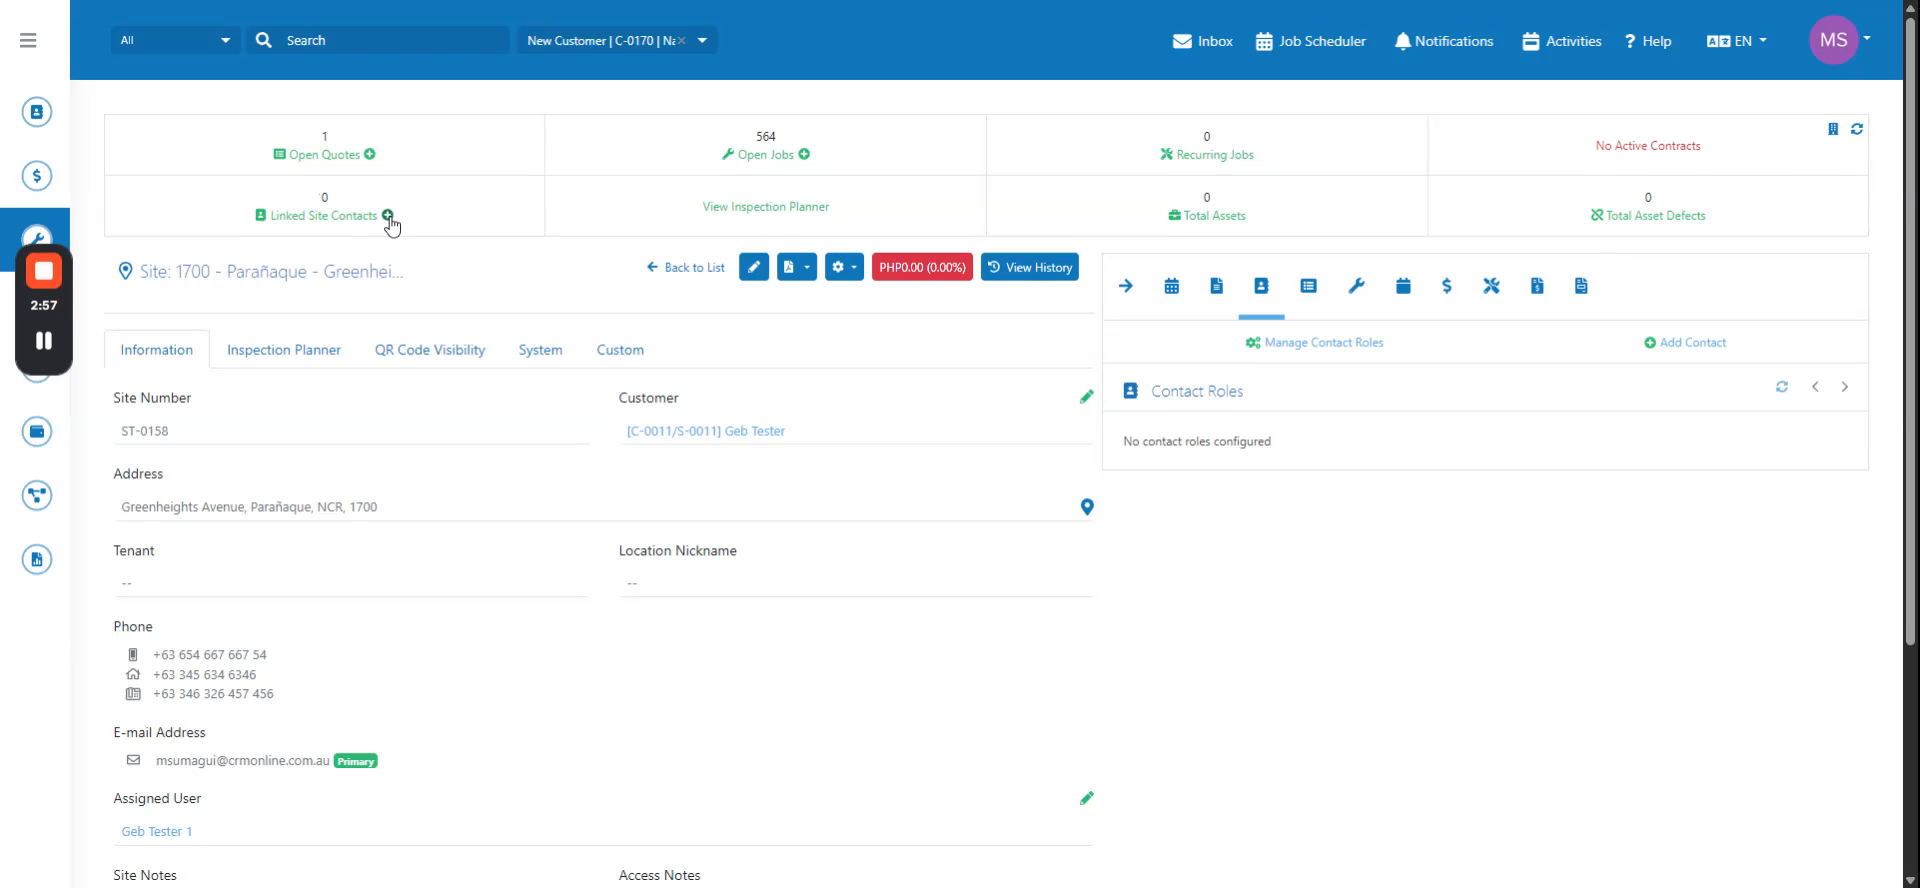Image resolution: width=1920 pixels, height=888 pixels.
Task: Pause the screen recording
Action: pos(44,341)
